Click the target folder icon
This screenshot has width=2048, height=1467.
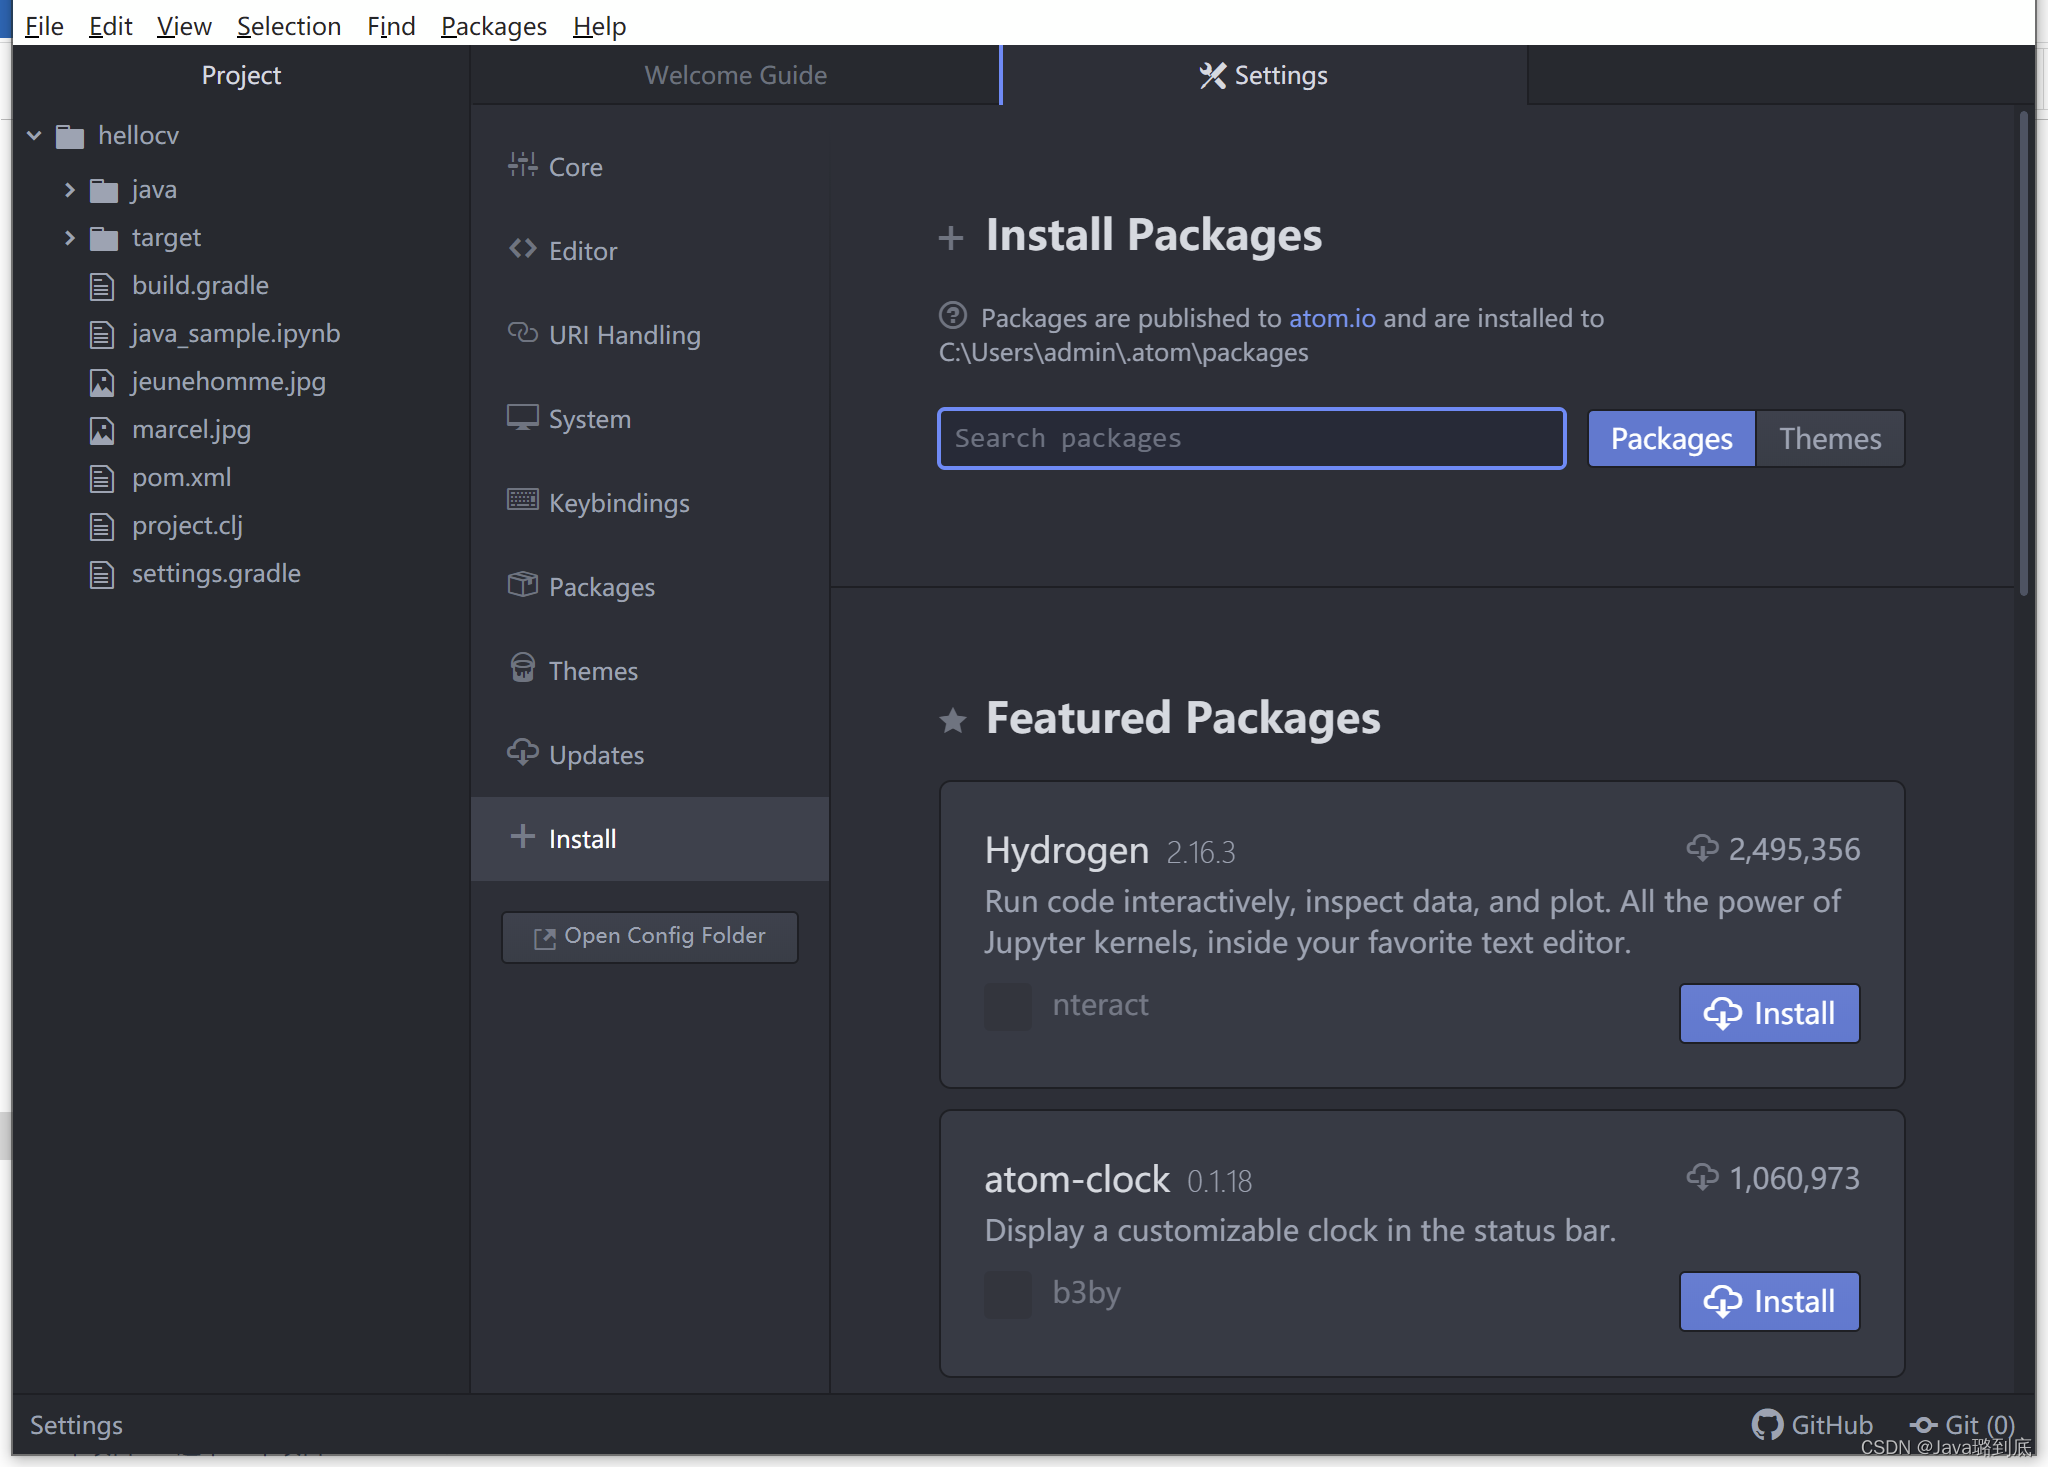click(x=104, y=238)
